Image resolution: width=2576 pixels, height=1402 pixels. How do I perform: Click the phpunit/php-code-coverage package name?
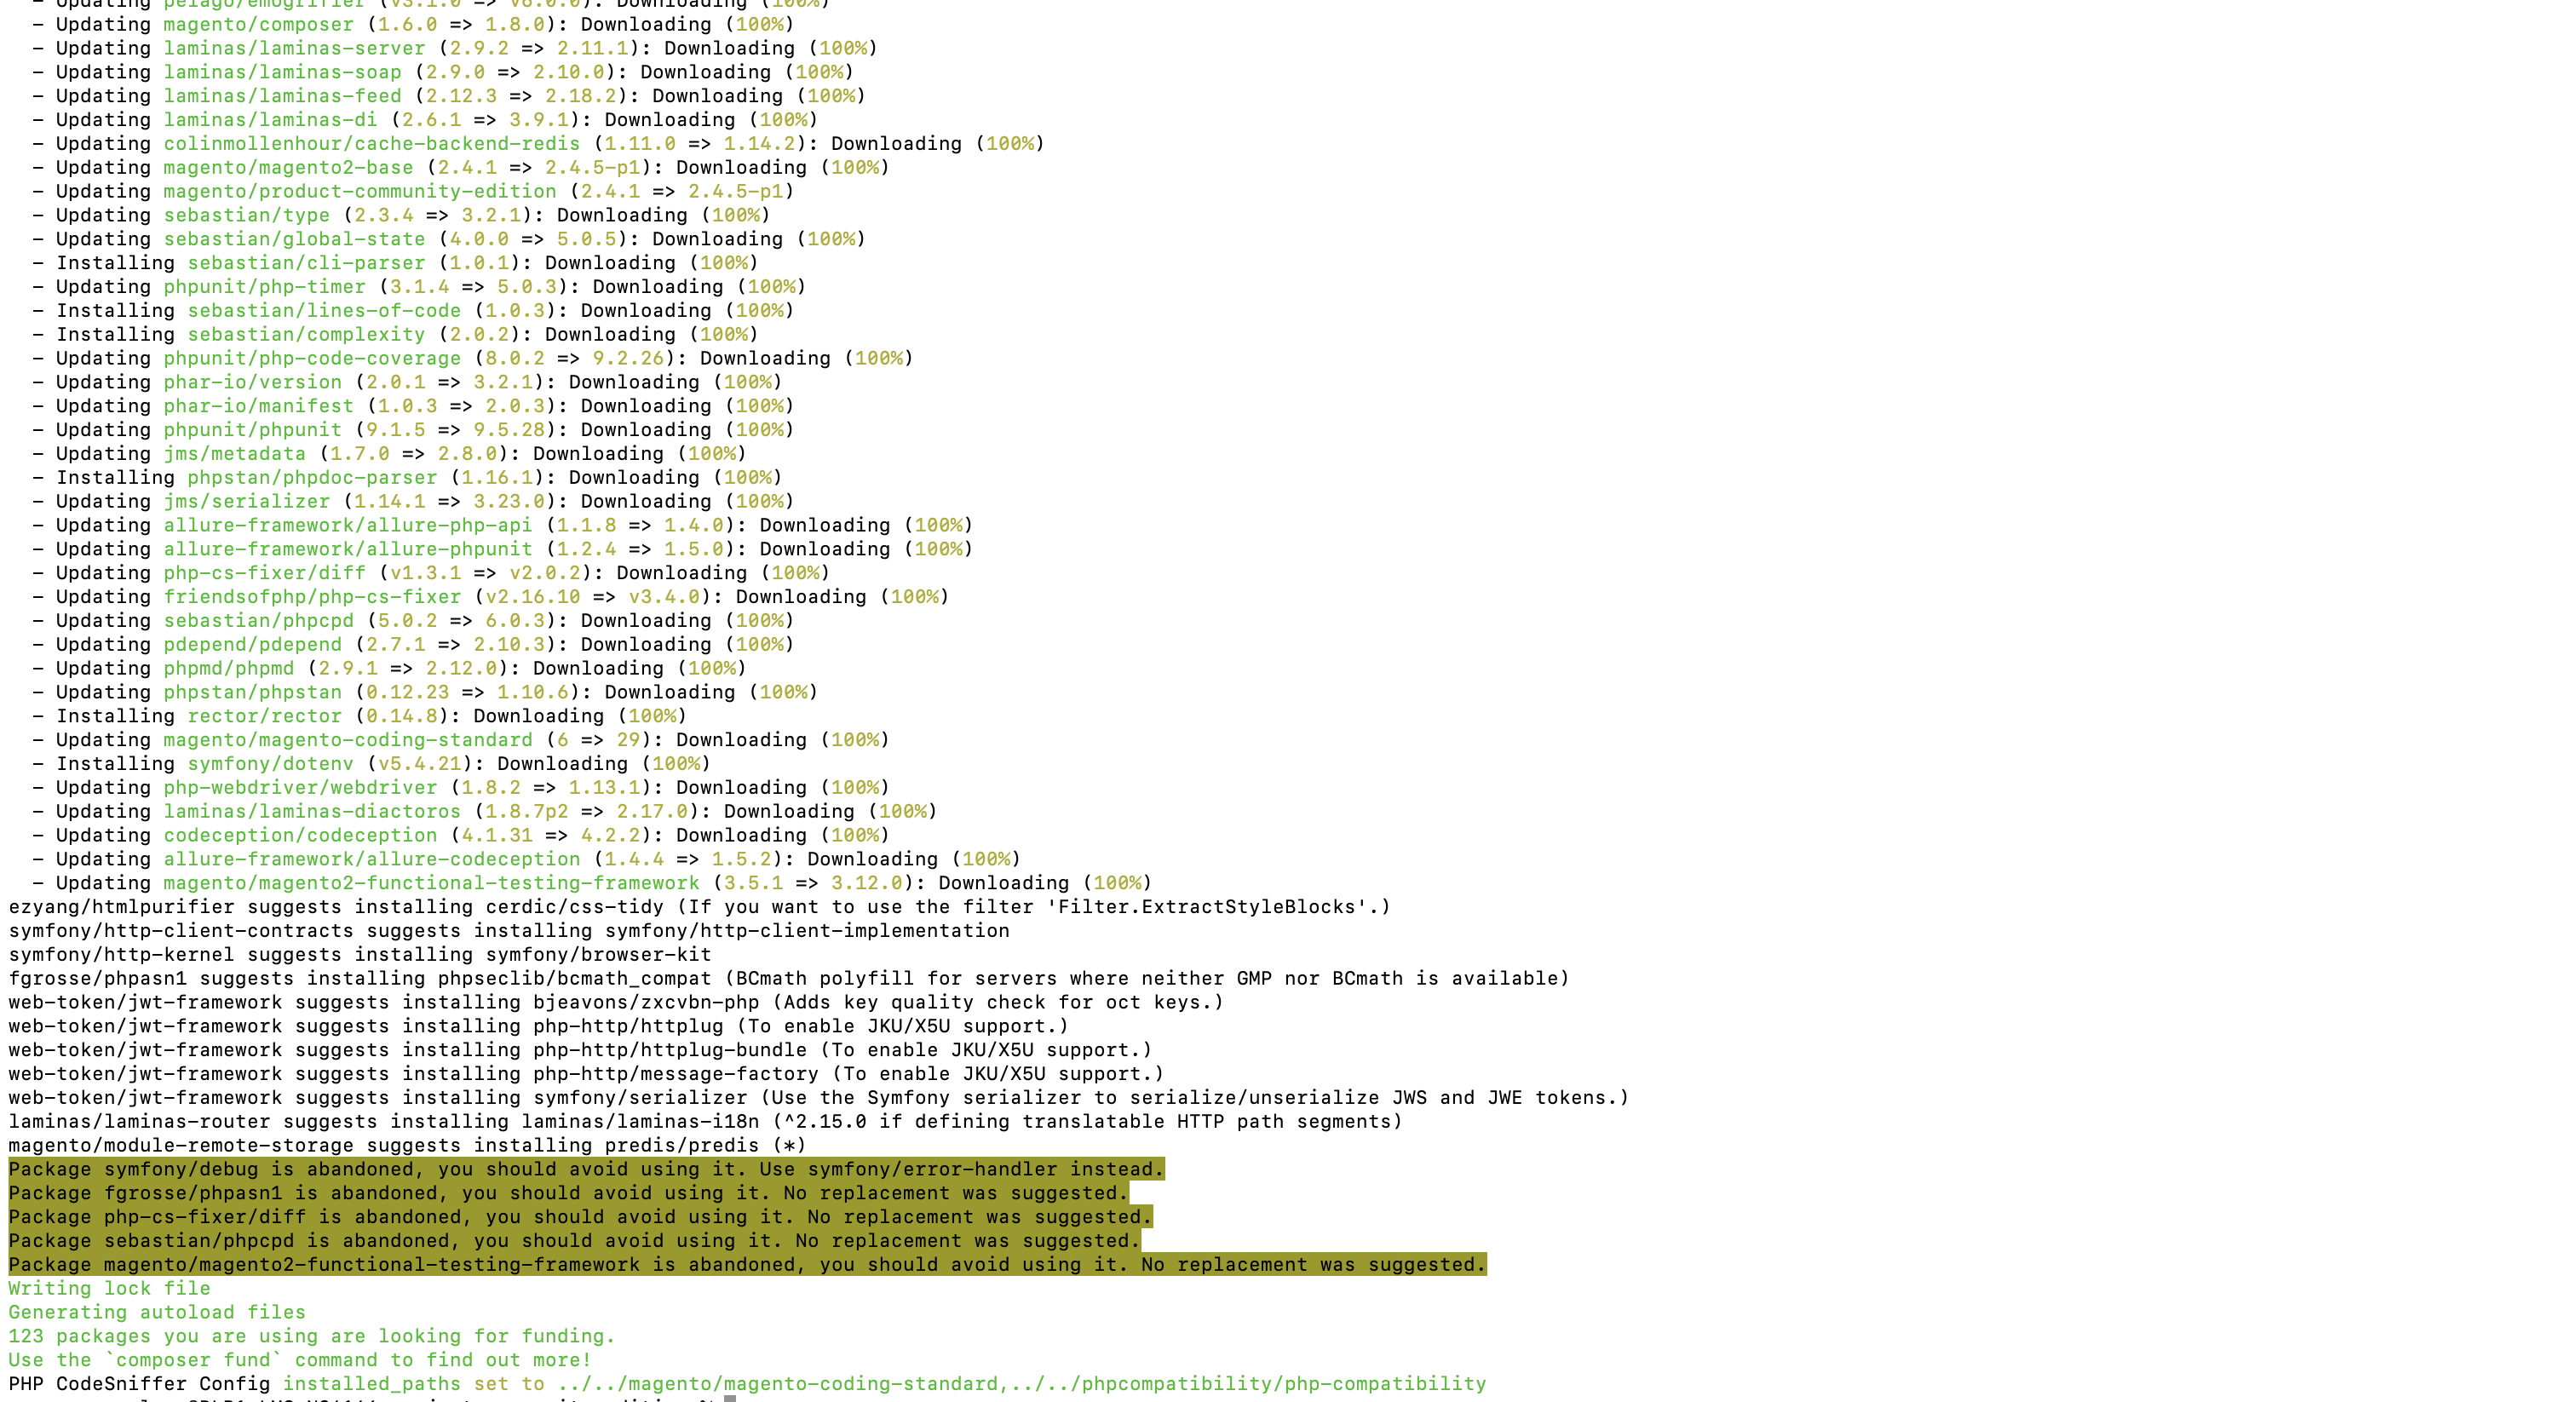[x=312, y=358]
